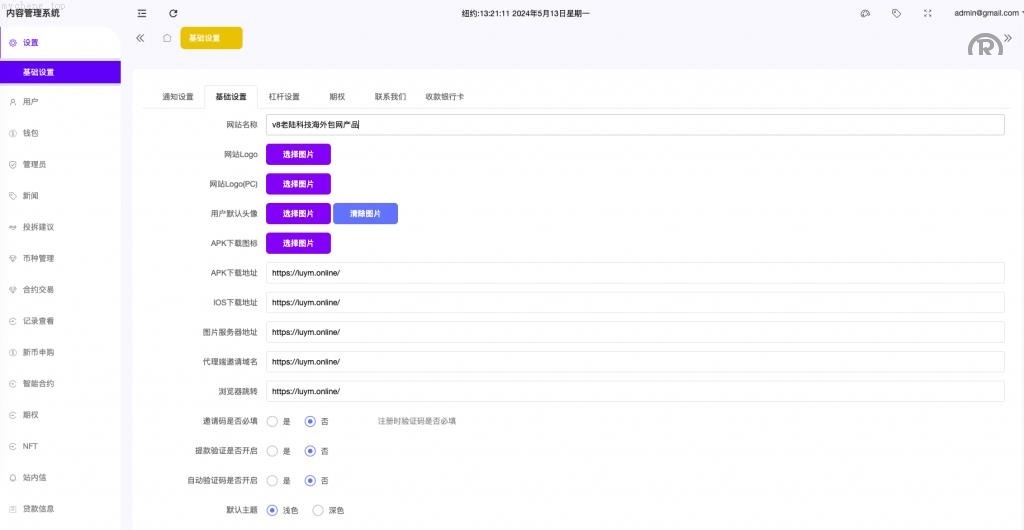Select 浅色 as the default theme
This screenshot has height=530, width=1024.
click(x=272, y=510)
